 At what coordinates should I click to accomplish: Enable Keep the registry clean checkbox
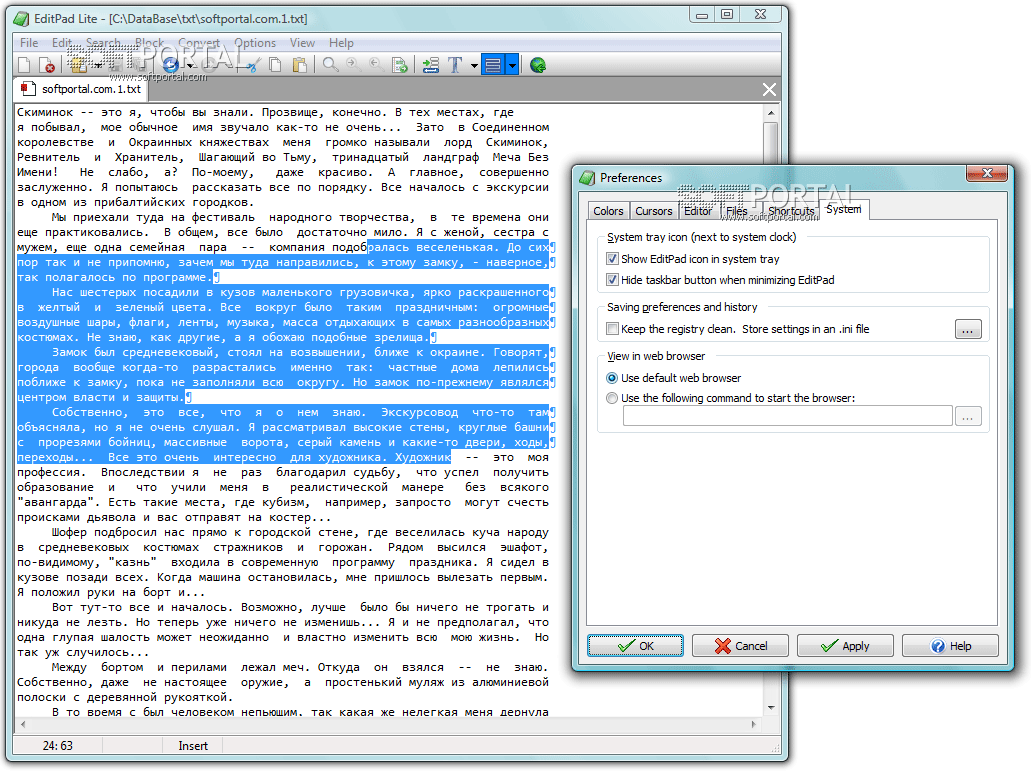click(612, 328)
